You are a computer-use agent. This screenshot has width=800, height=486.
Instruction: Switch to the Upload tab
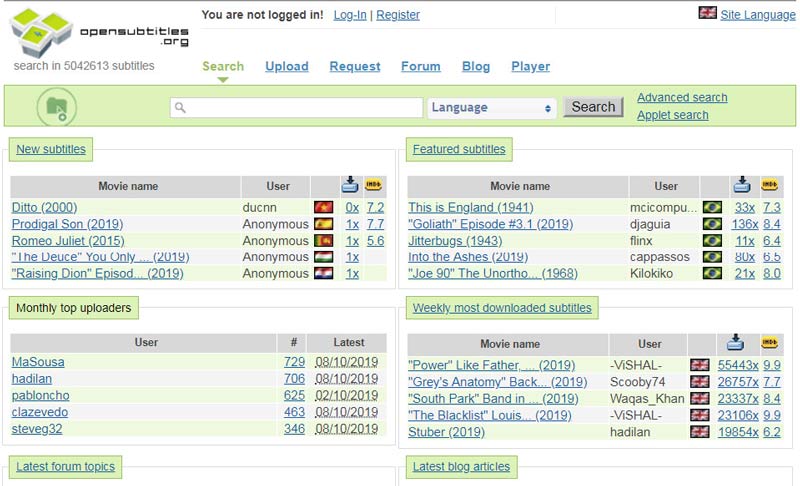click(286, 66)
